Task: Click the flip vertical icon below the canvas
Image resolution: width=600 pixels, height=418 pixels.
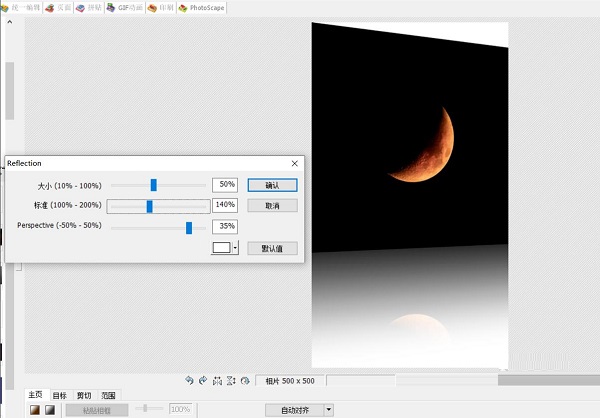Action: click(231, 380)
